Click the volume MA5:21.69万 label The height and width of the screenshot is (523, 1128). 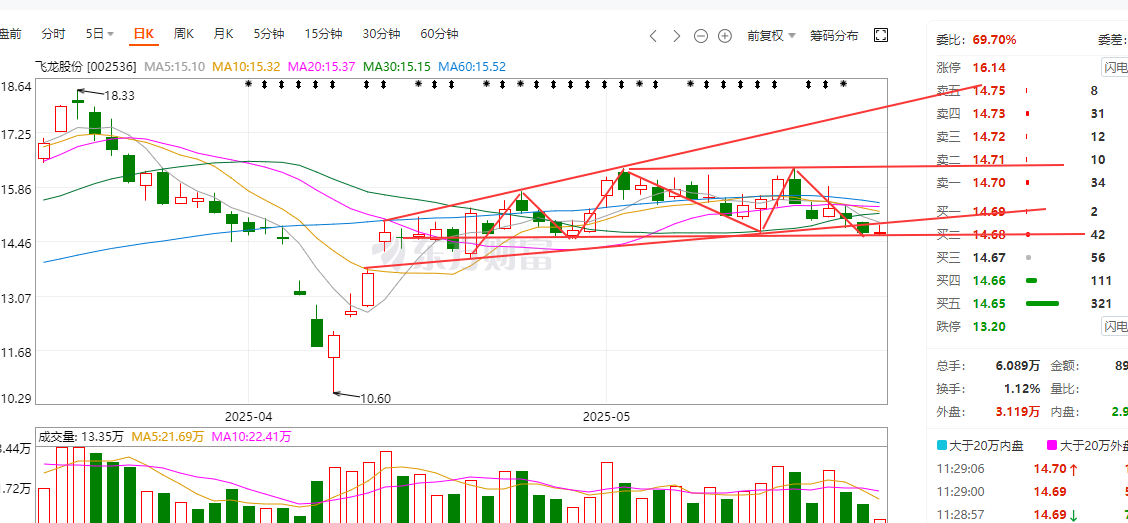[x=166, y=437]
